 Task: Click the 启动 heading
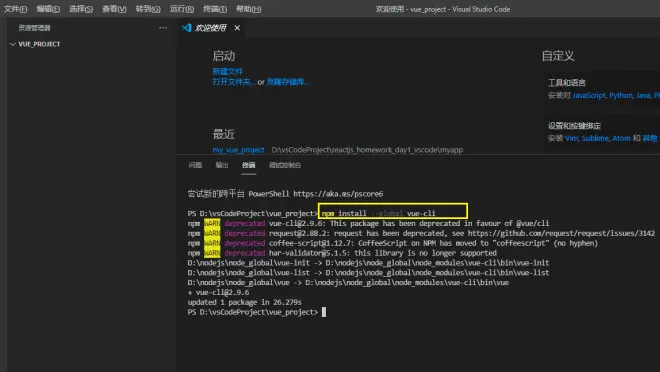[x=224, y=56]
